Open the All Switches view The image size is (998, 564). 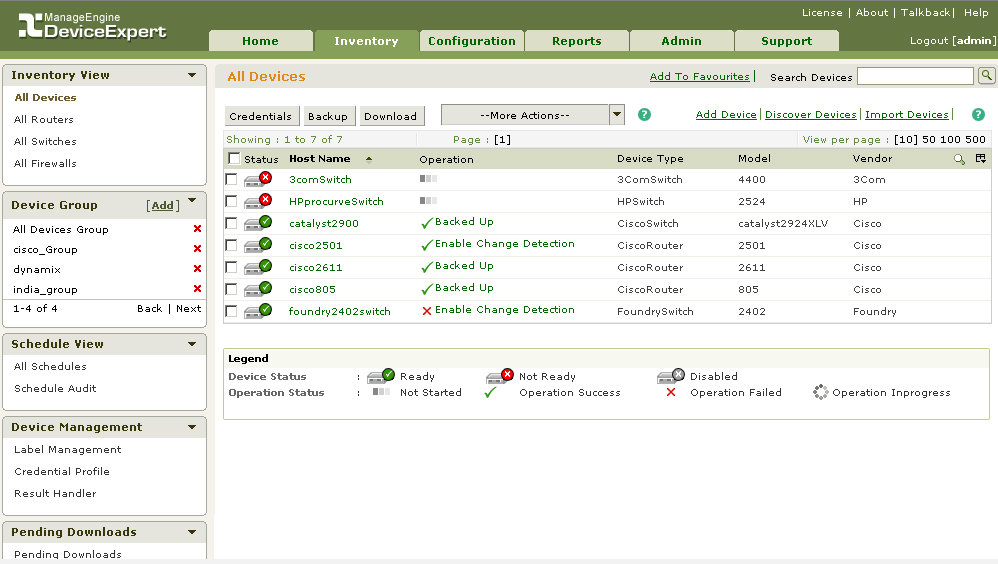pos(45,141)
